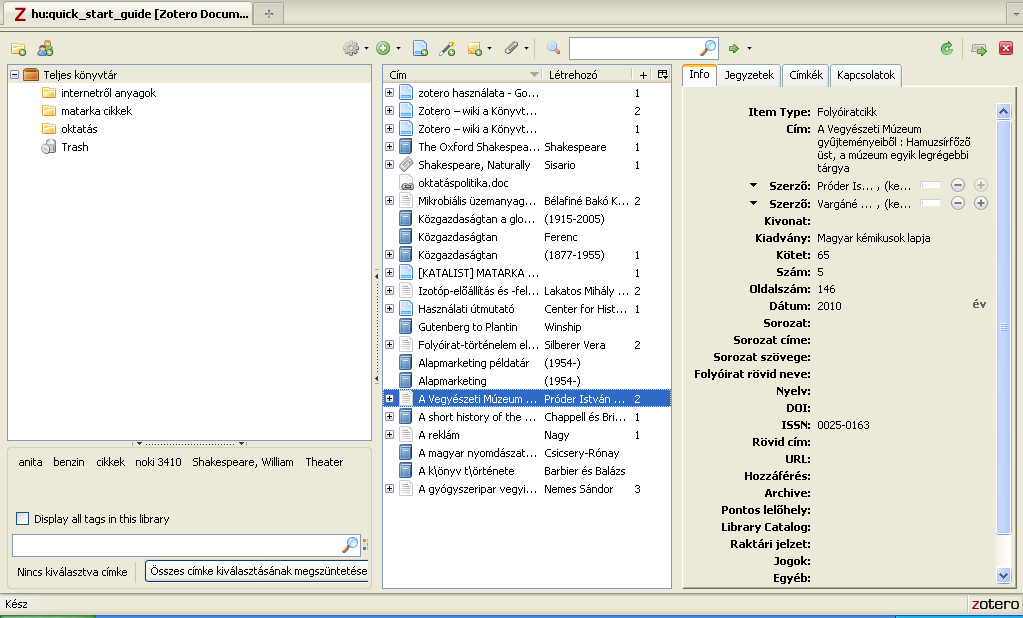Viewport: 1023px width, 618px height.
Task: Filter by the Theater tag
Action: (324, 462)
